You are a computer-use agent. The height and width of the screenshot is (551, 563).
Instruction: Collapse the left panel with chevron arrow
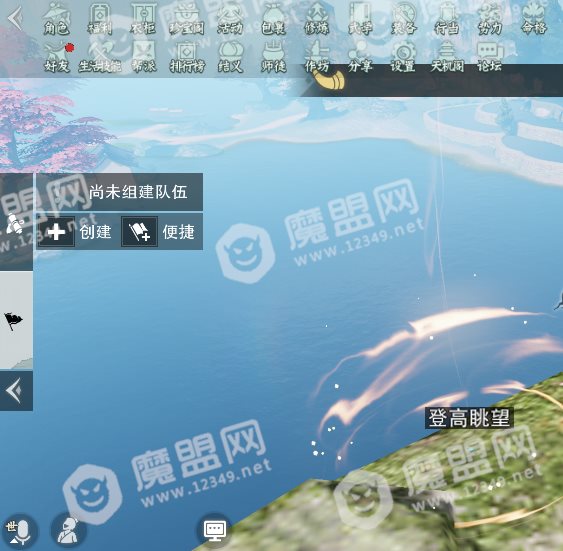coord(16,391)
